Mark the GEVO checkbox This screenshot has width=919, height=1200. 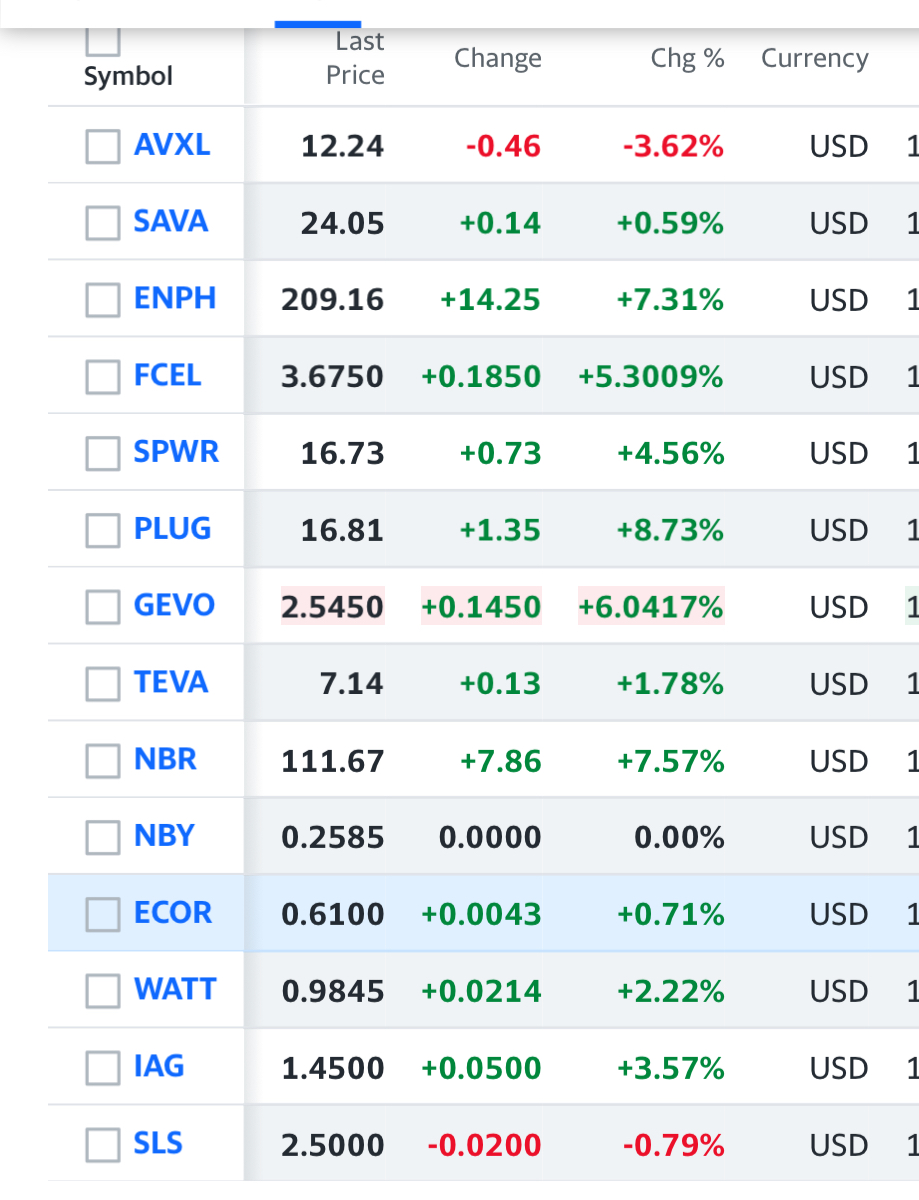102,607
